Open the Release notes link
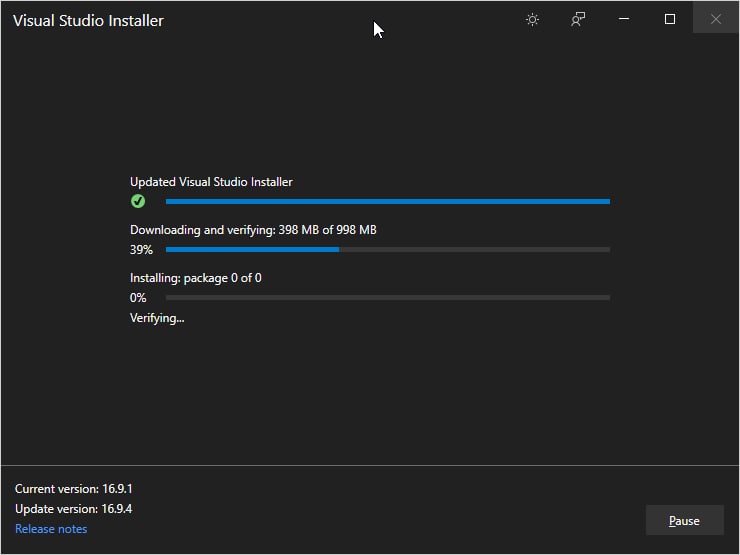 point(51,529)
